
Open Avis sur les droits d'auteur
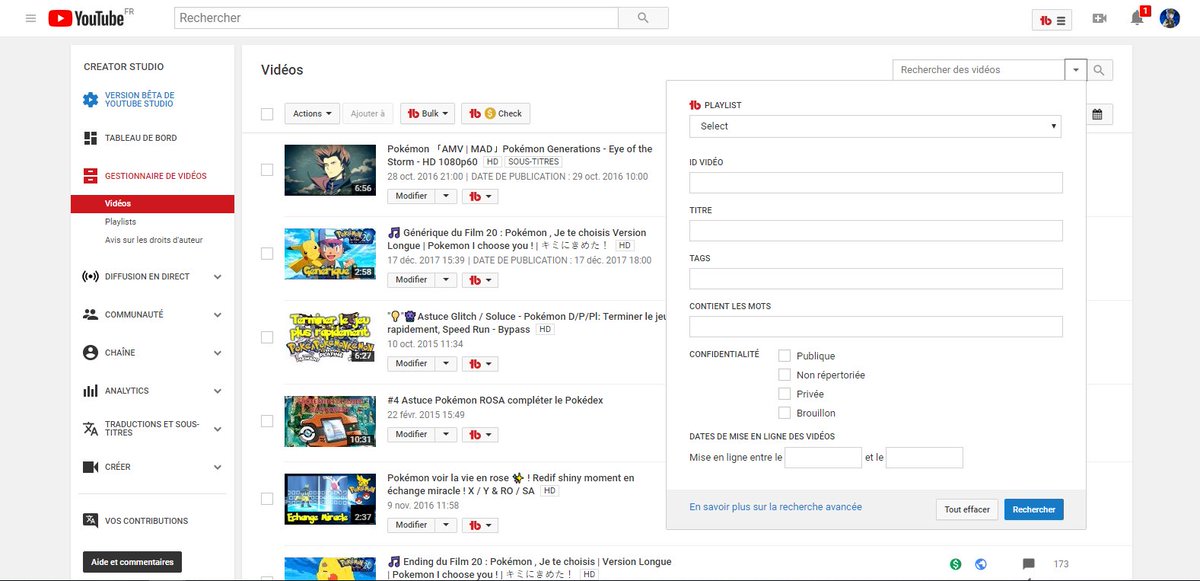pos(154,240)
